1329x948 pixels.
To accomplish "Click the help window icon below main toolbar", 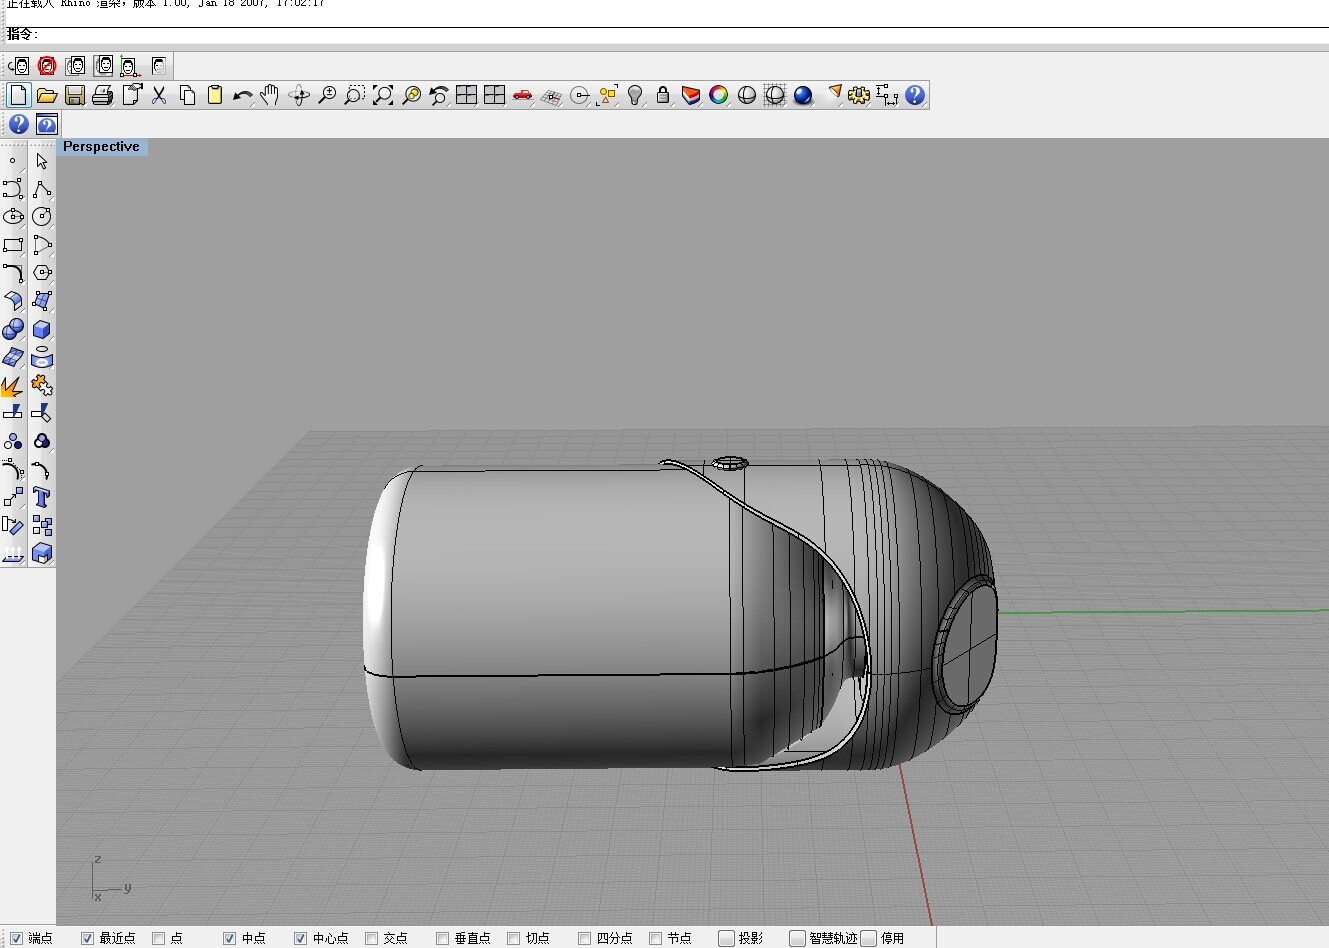I will pos(46,124).
